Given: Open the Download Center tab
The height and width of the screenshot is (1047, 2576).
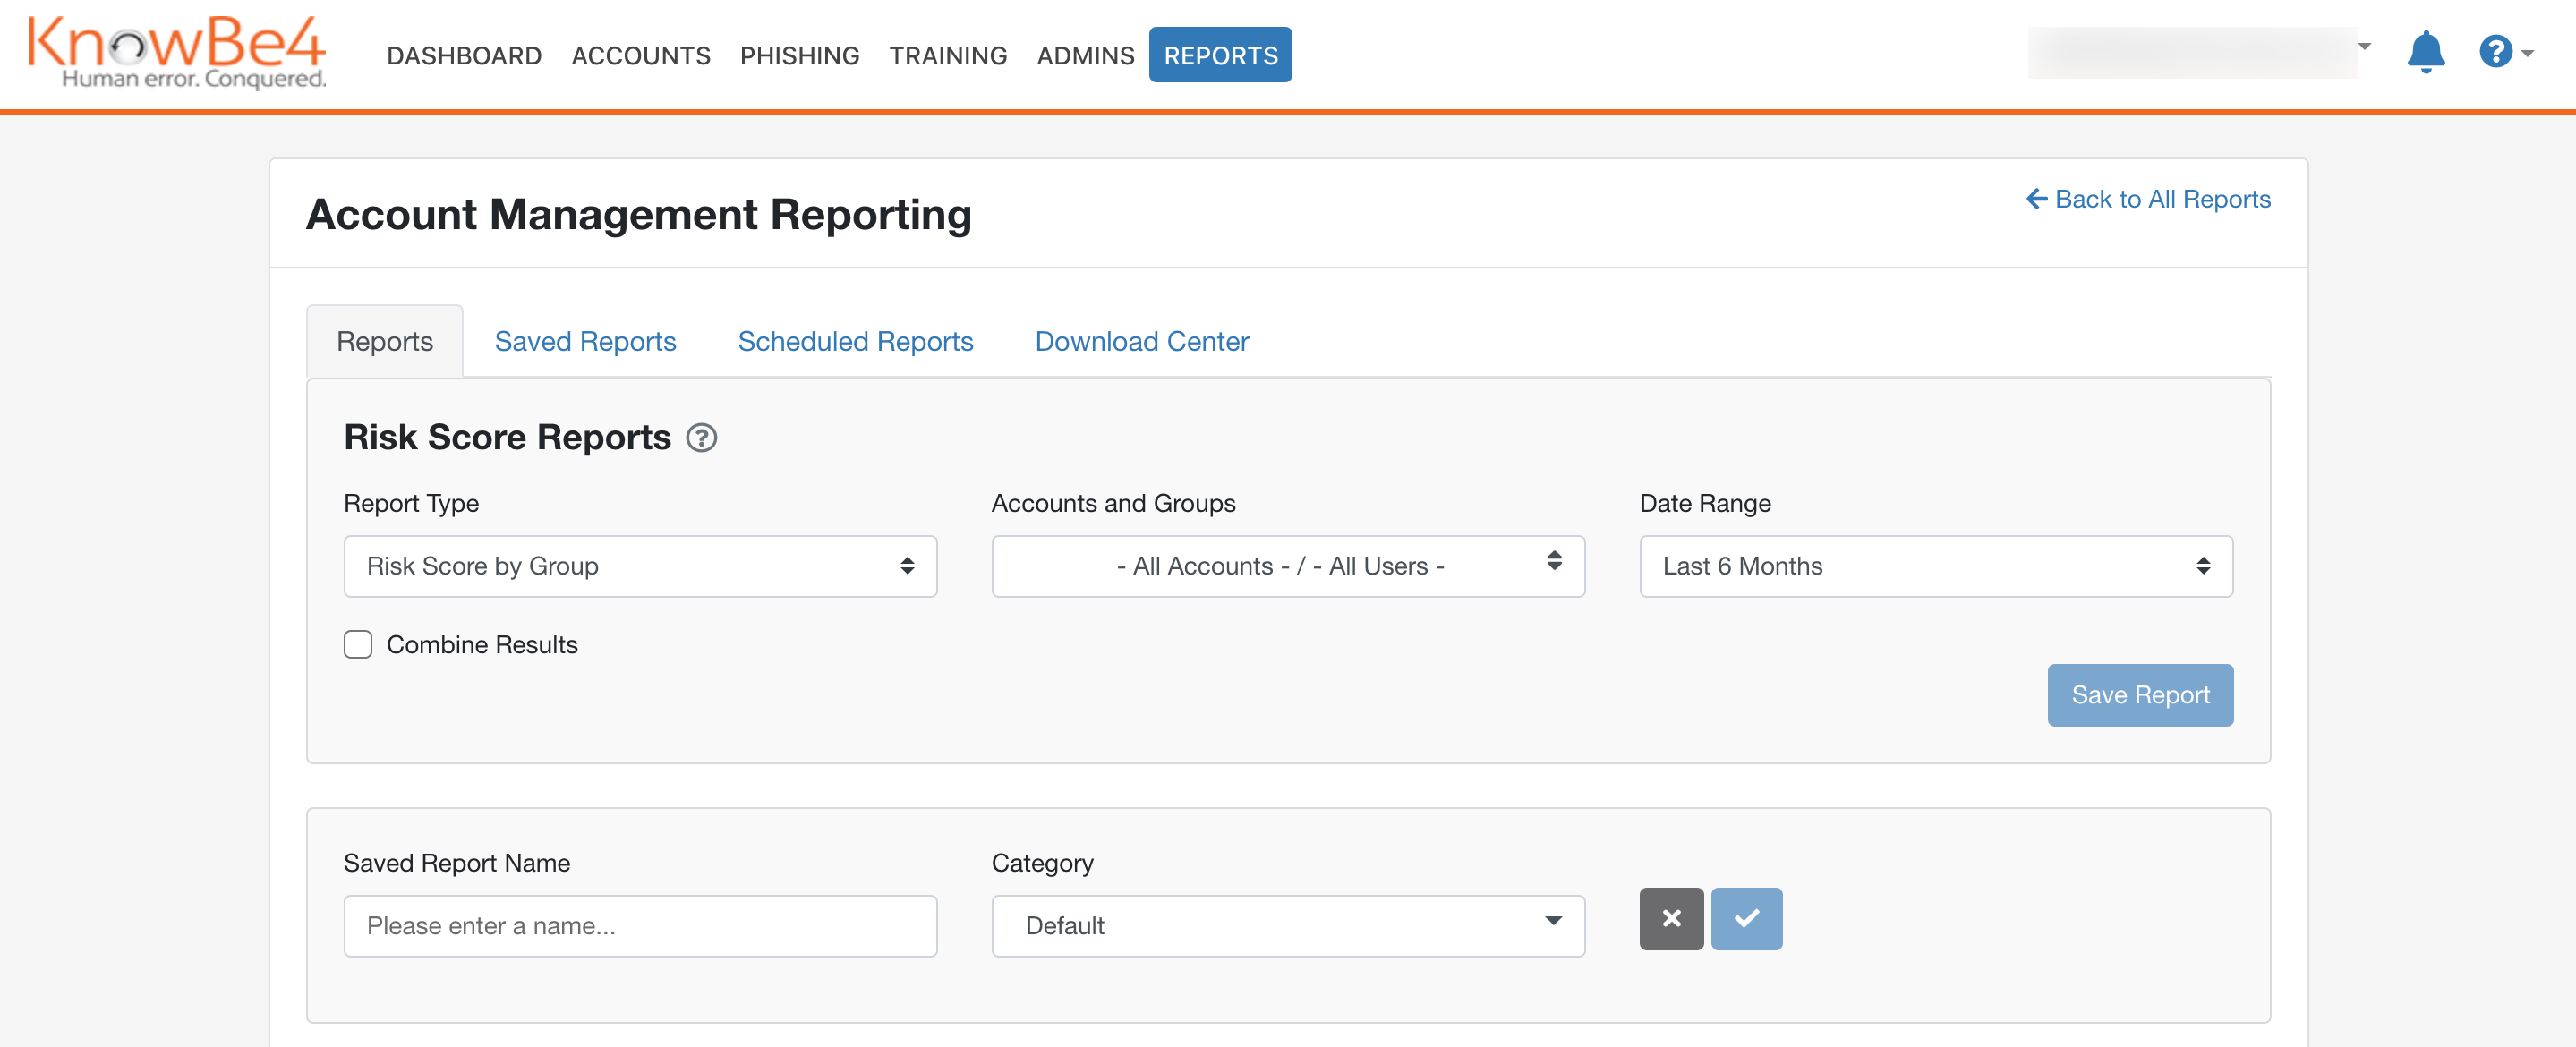Looking at the screenshot, I should 1141,341.
